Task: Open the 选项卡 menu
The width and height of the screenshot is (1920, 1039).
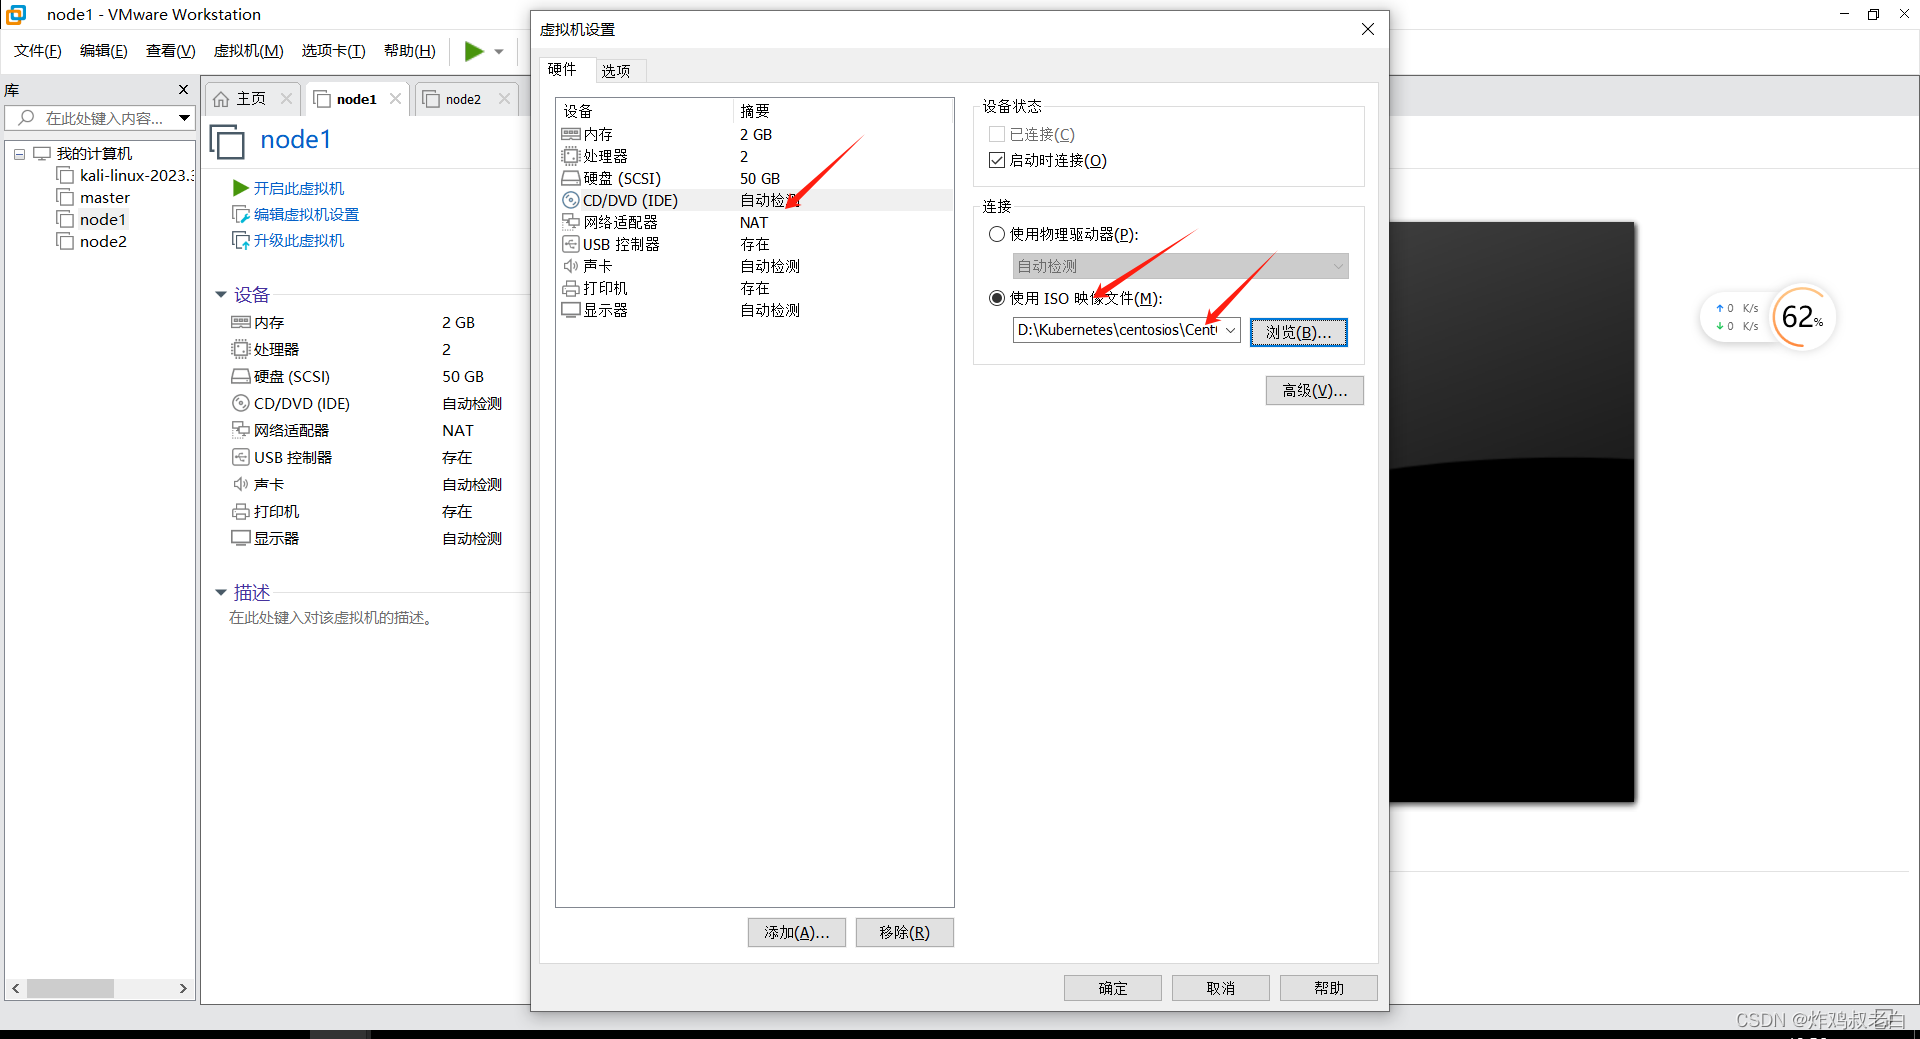Action: pyautogui.click(x=334, y=51)
